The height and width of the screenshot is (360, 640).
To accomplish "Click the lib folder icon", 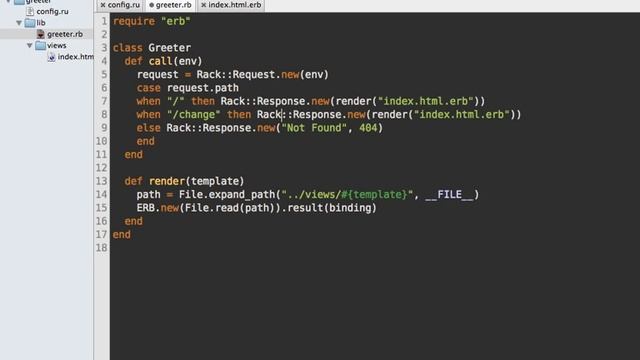I will (30, 23).
